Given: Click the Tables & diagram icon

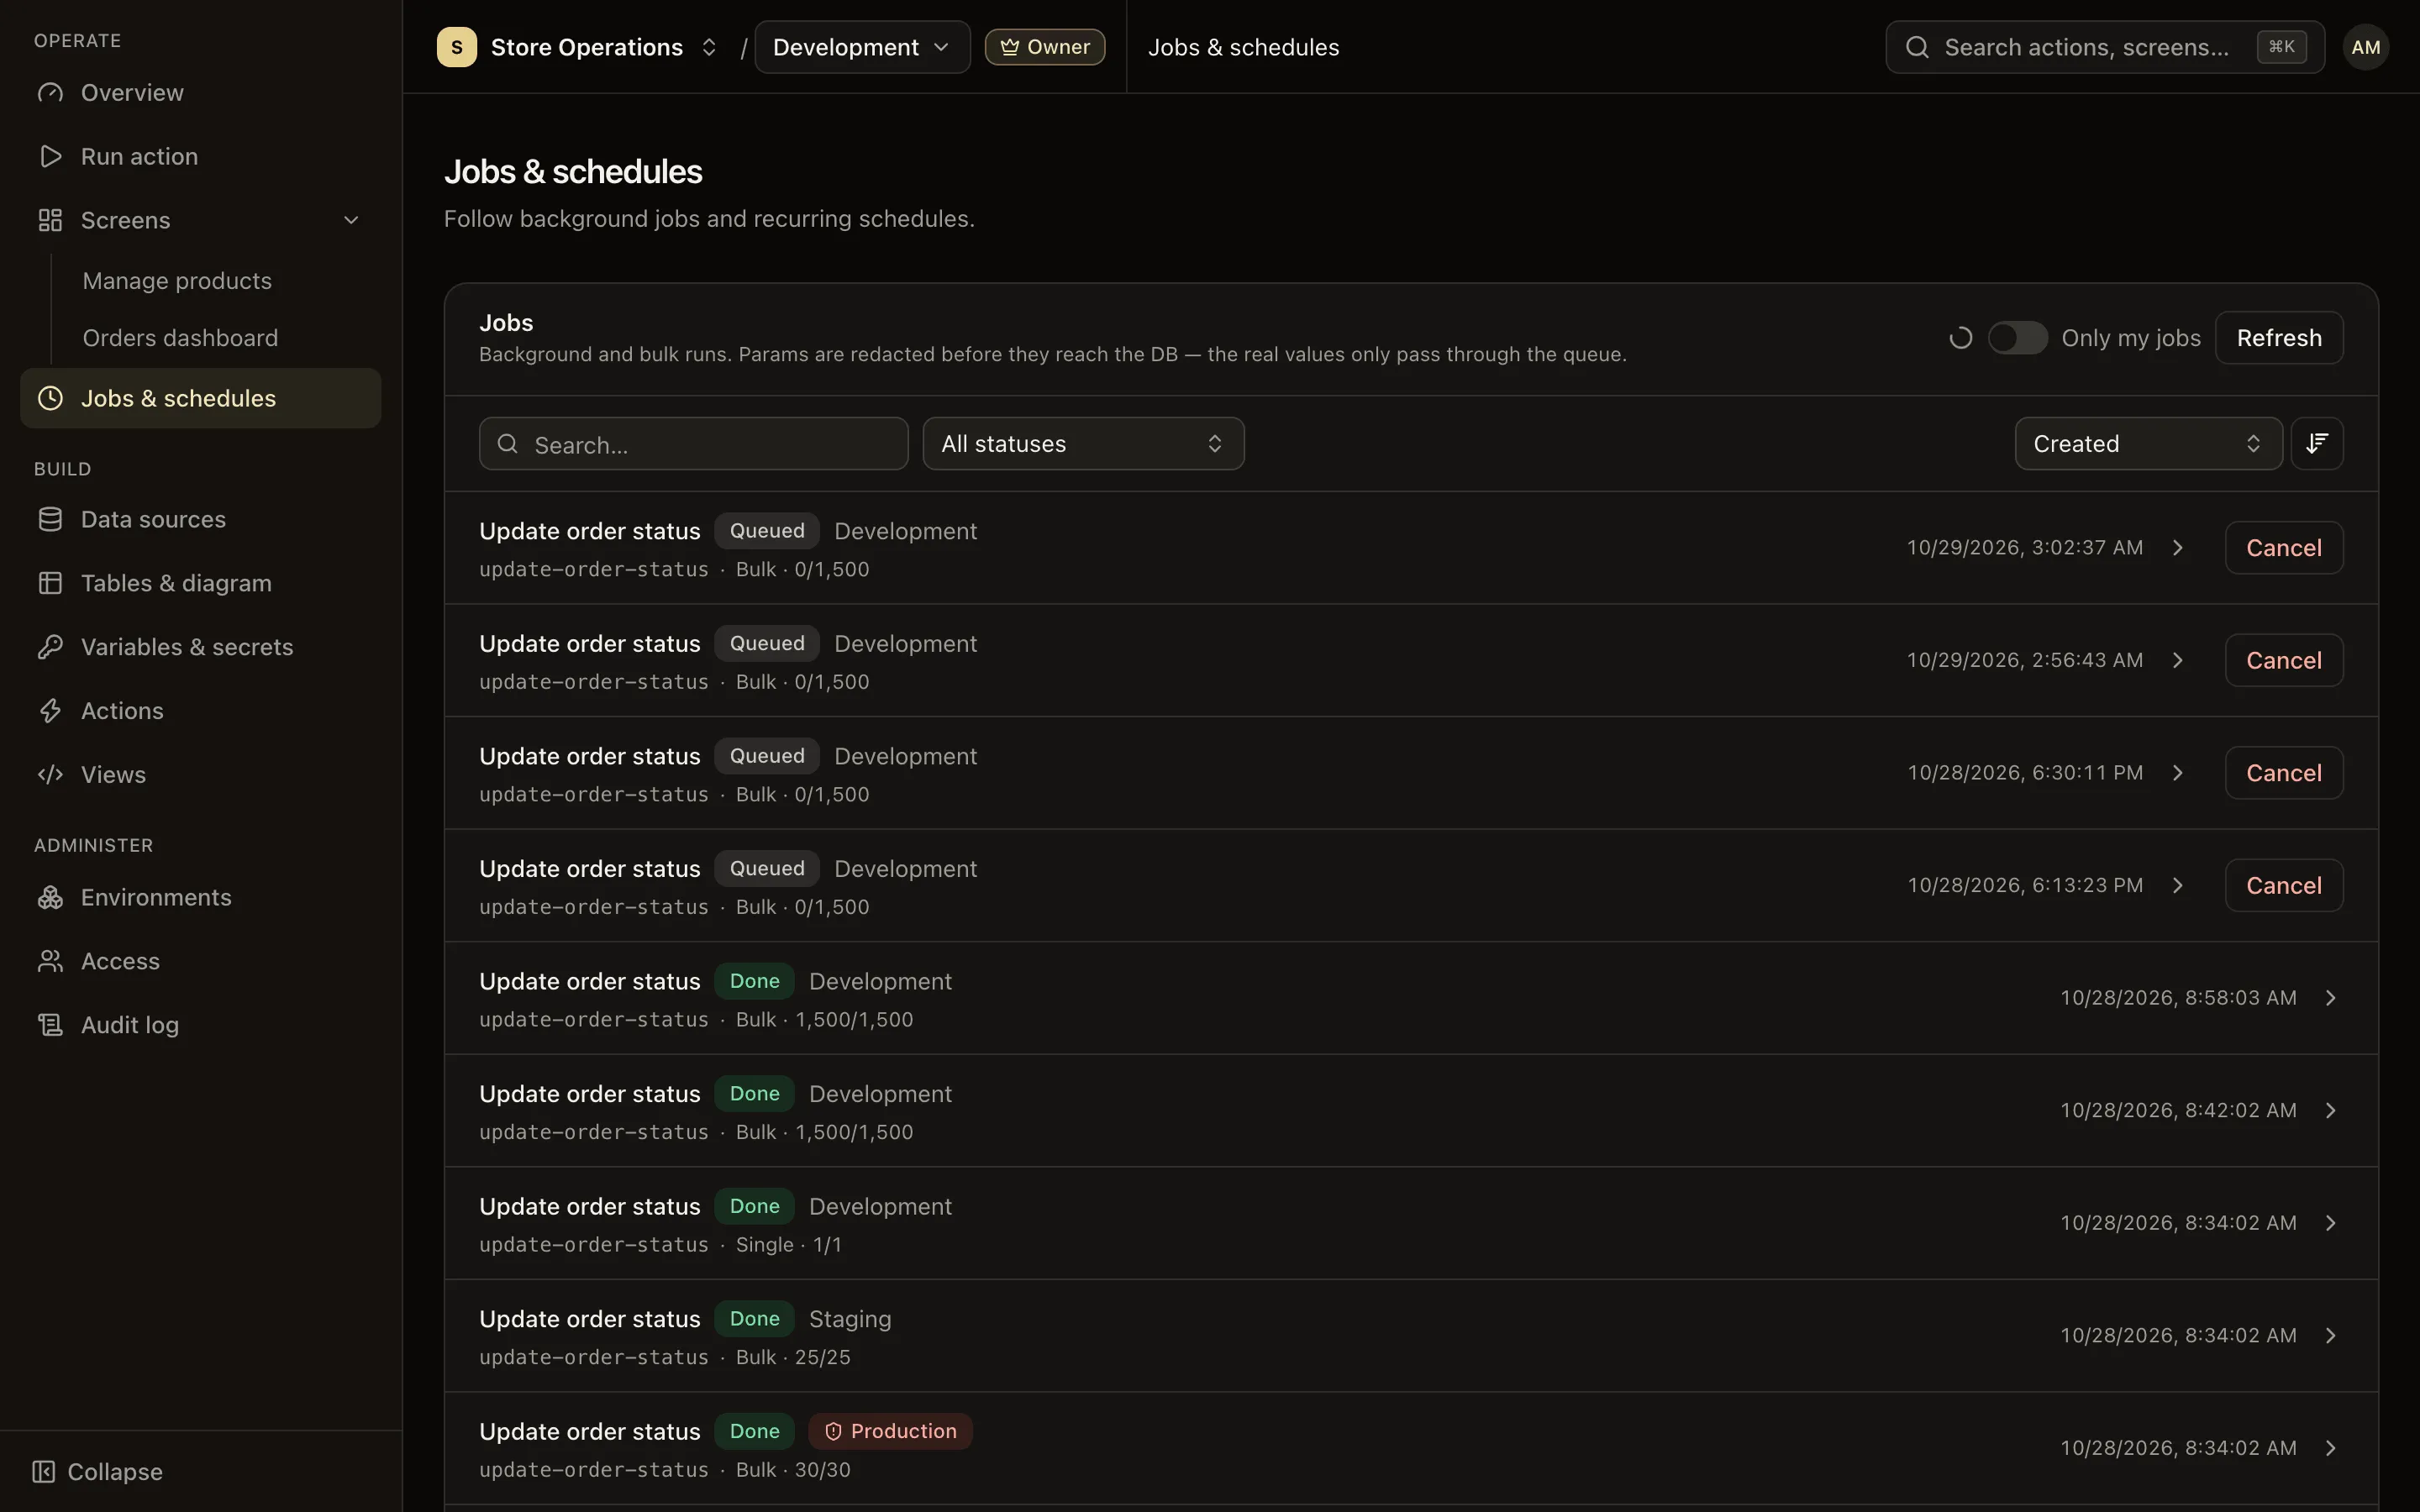Looking at the screenshot, I should 50,583.
